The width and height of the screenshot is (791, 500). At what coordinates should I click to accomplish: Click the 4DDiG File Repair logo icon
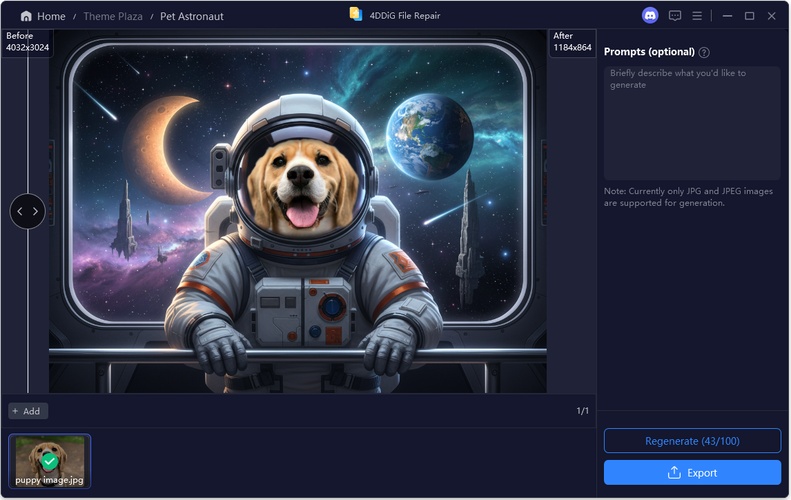tap(356, 15)
